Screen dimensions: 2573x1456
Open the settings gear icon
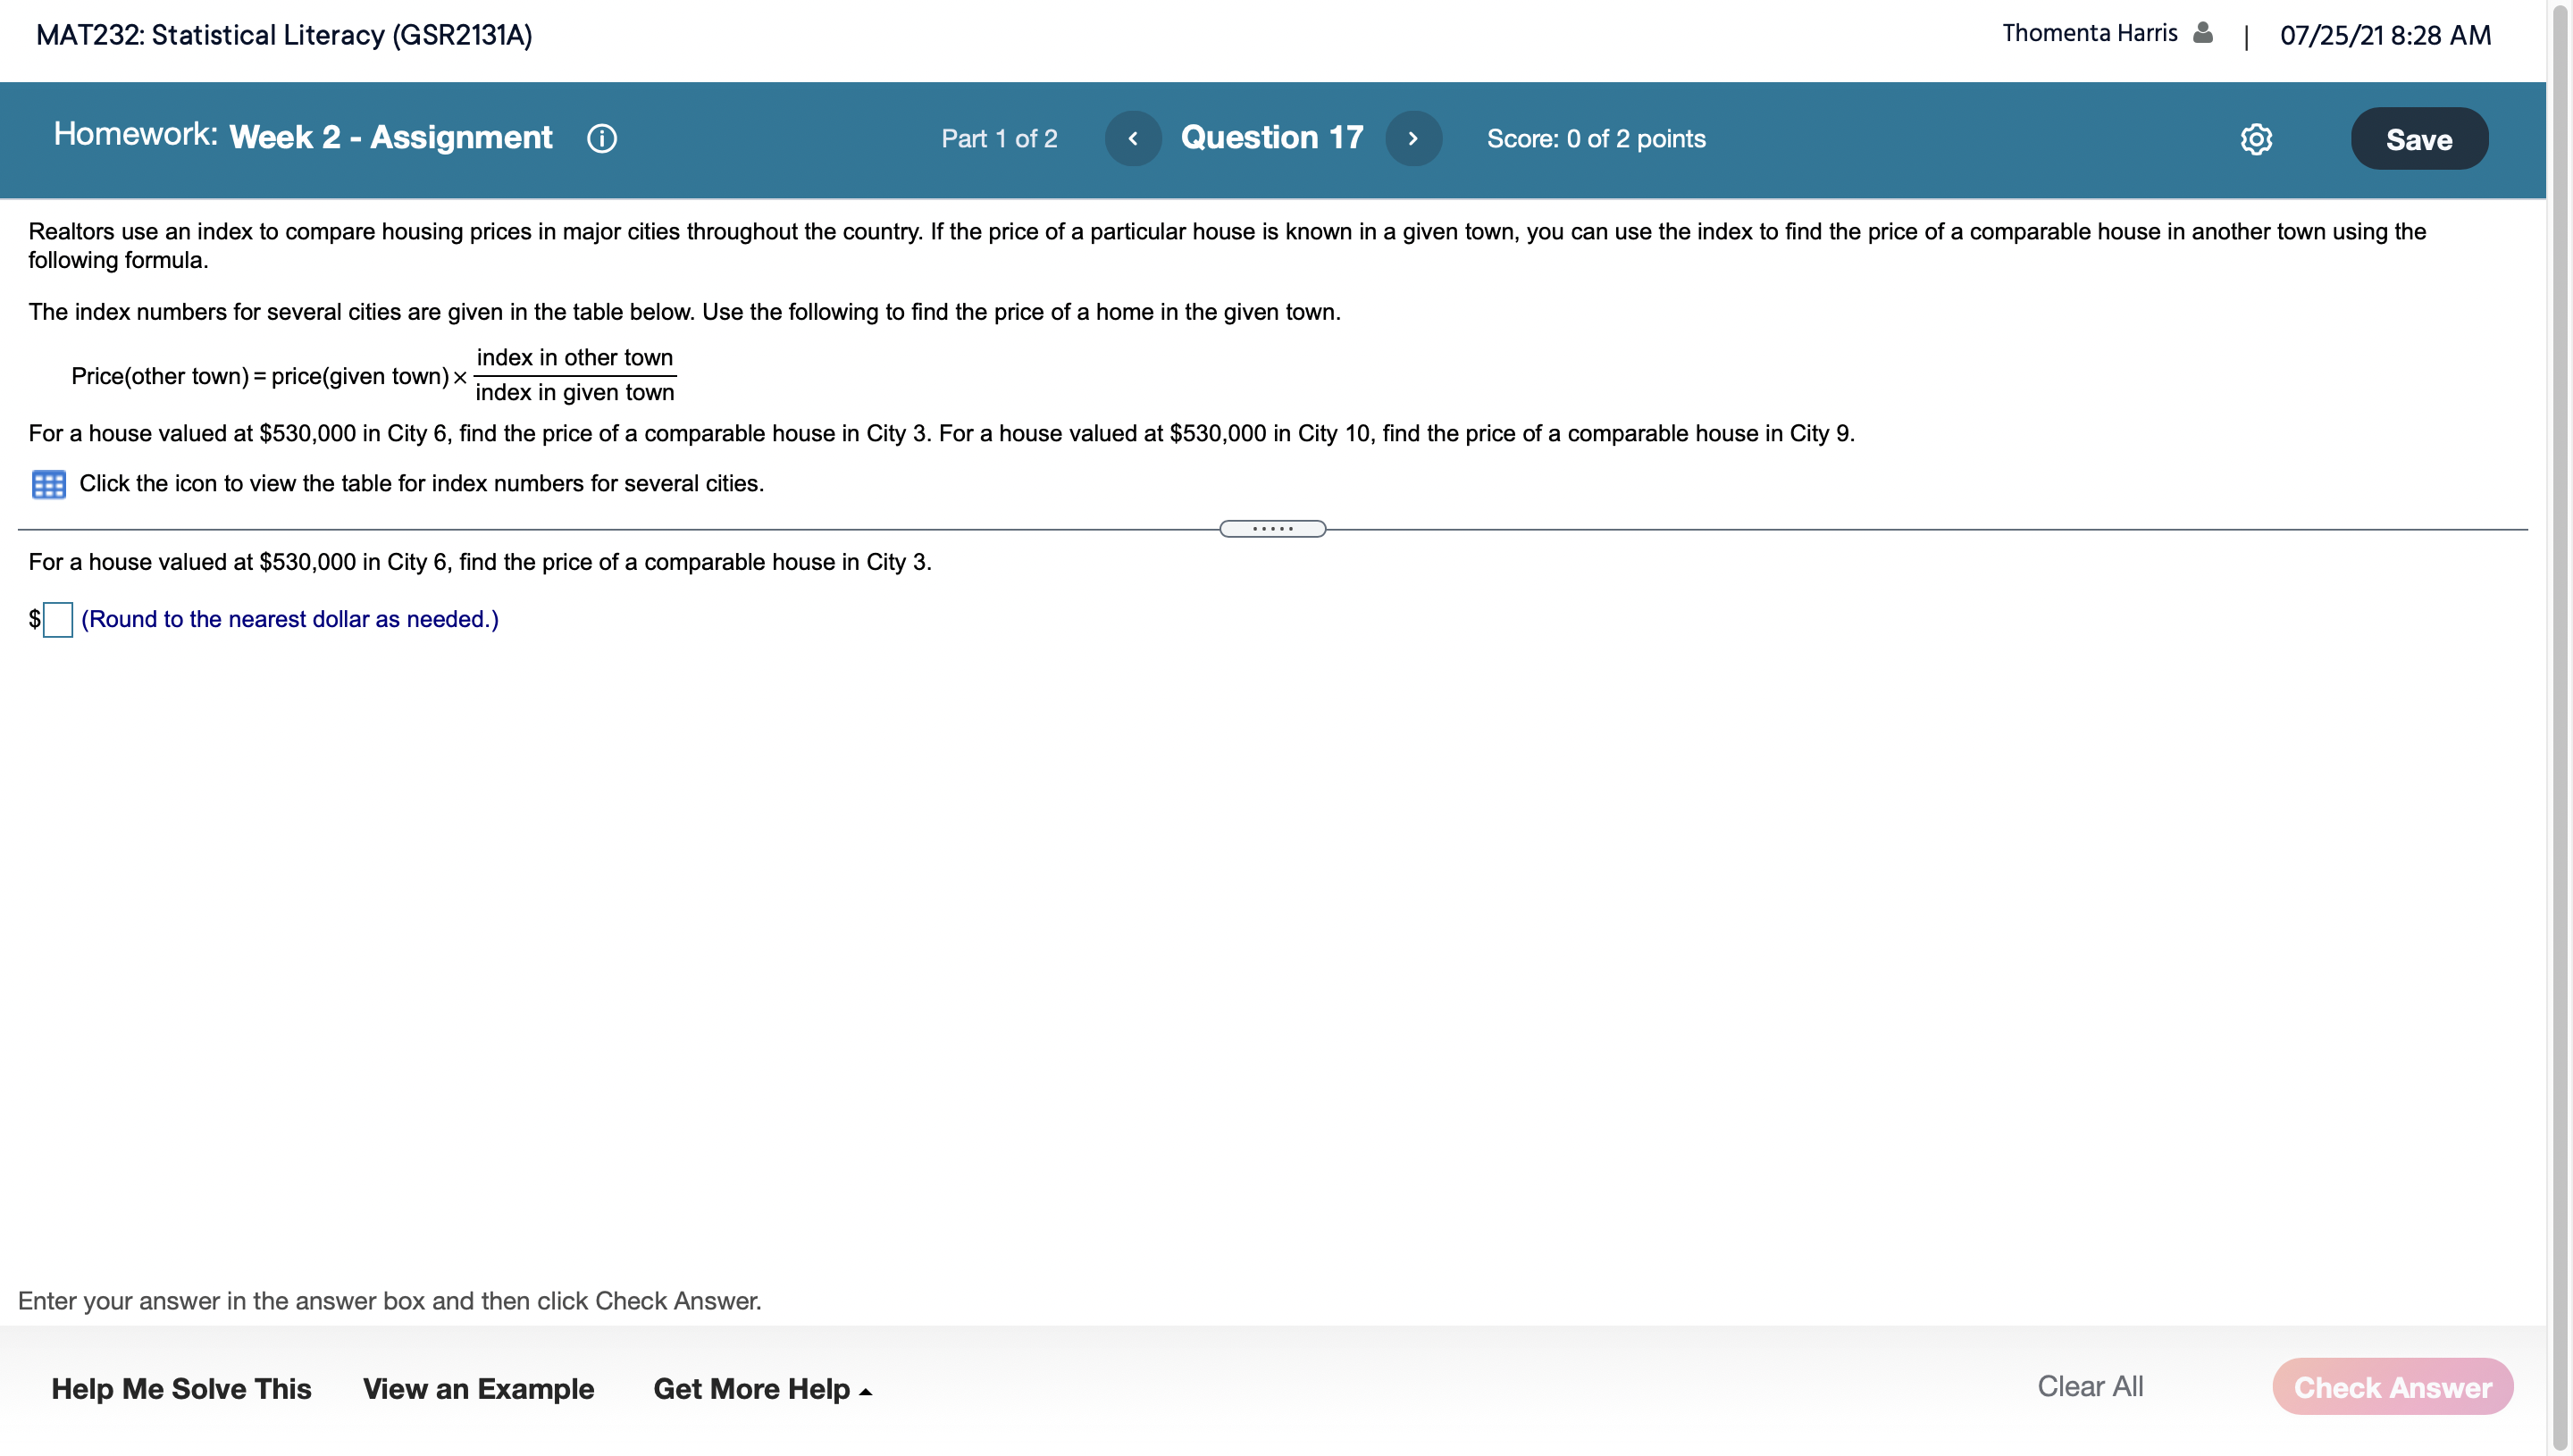coord(2255,139)
